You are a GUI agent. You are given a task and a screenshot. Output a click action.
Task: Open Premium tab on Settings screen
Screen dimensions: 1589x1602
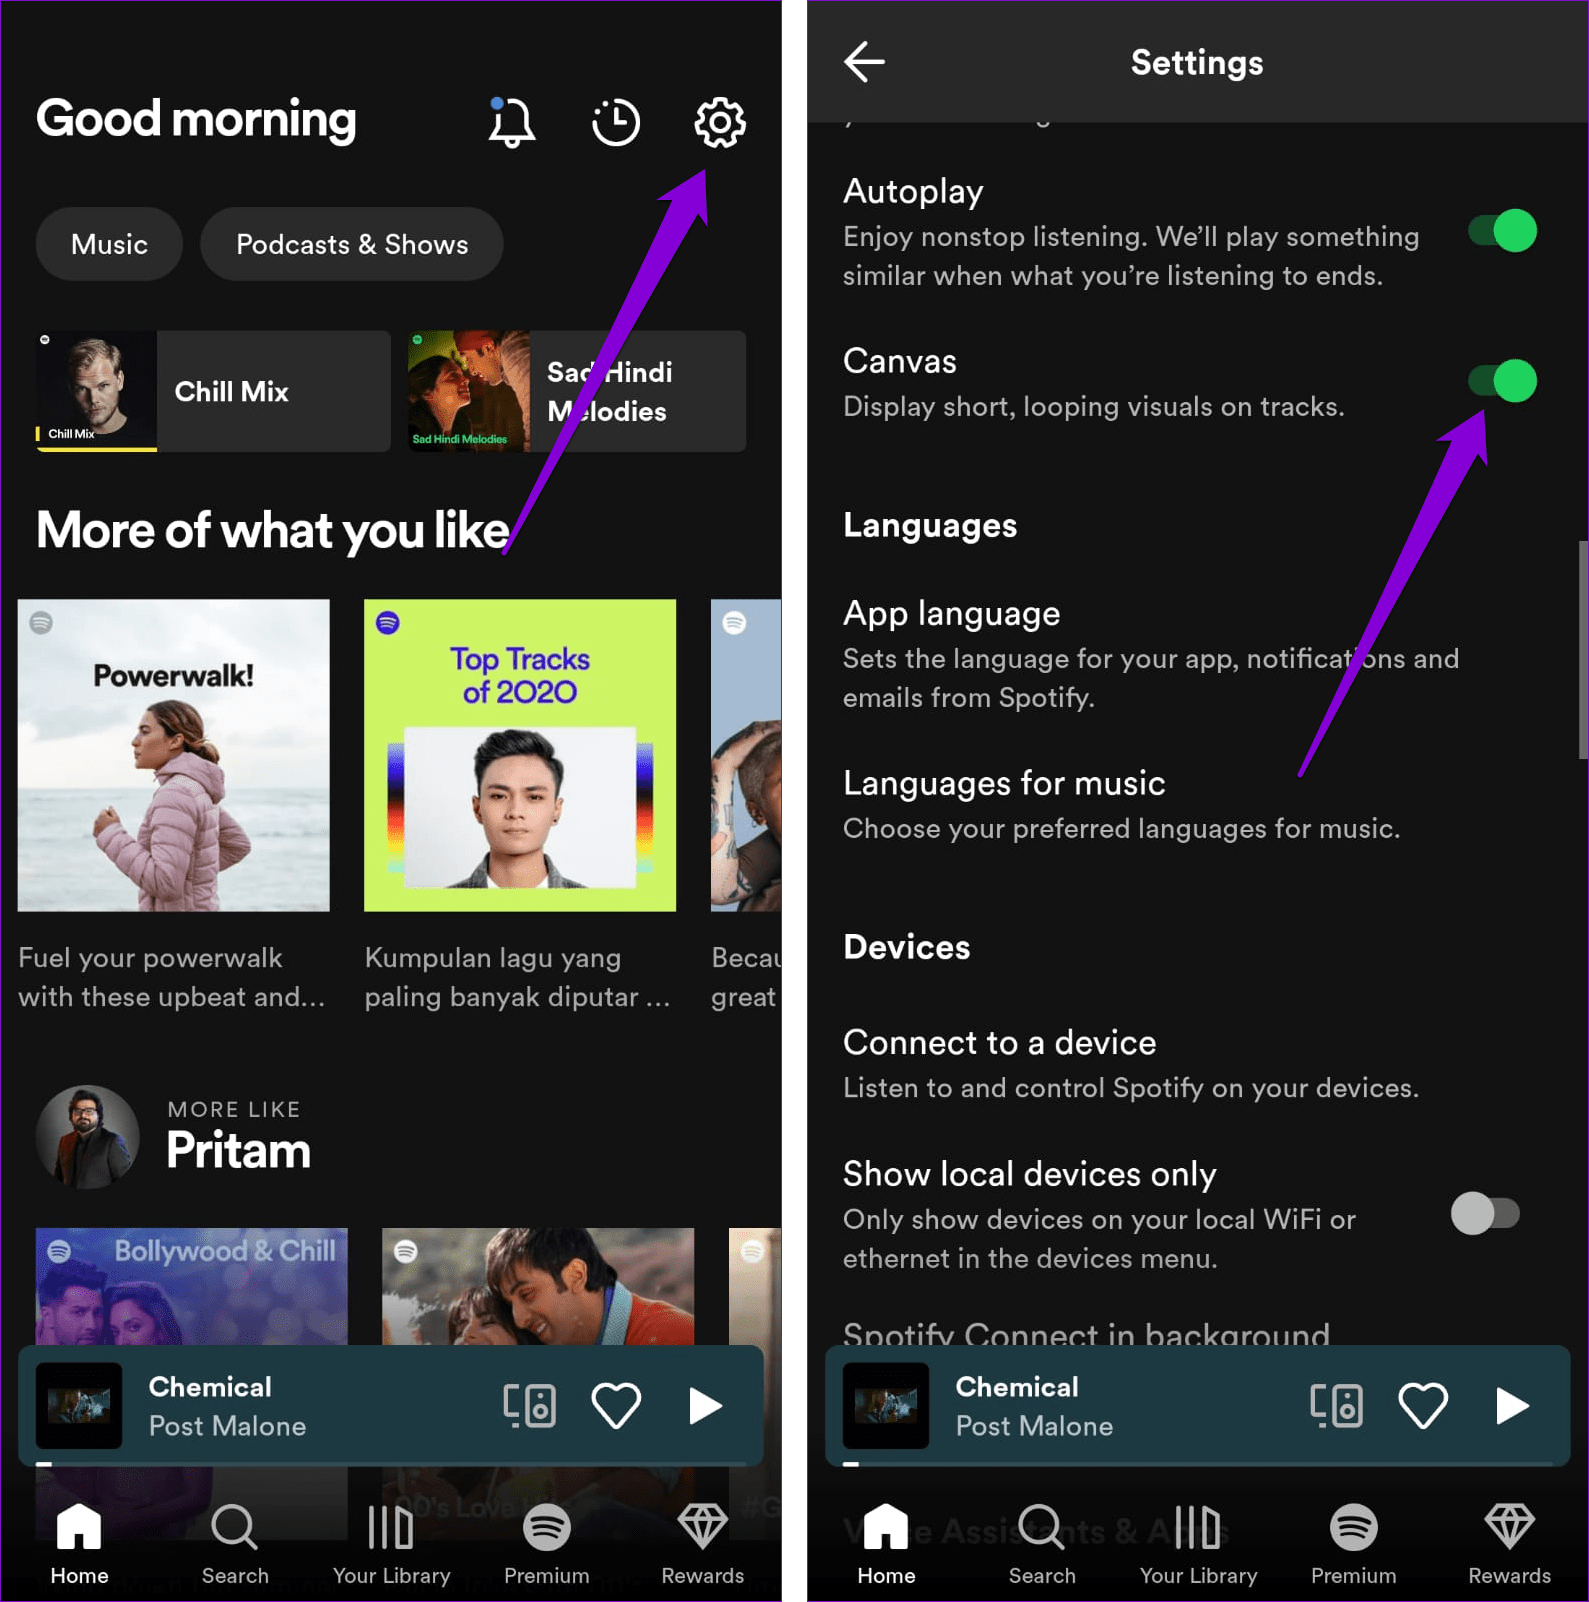coord(1353,1545)
